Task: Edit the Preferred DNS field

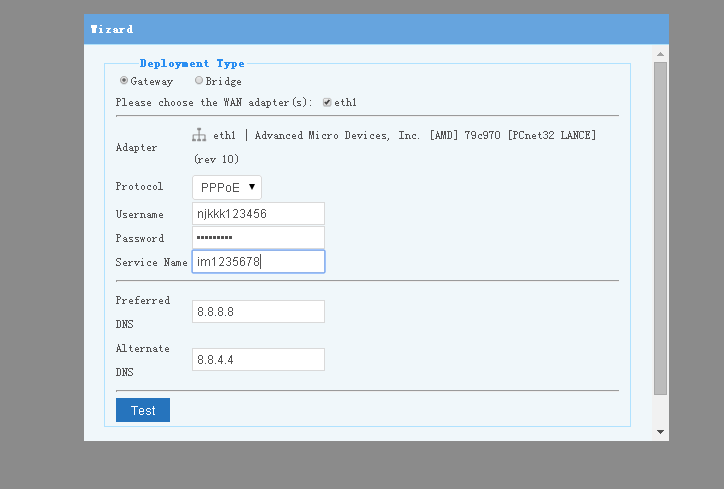Action: click(x=258, y=312)
